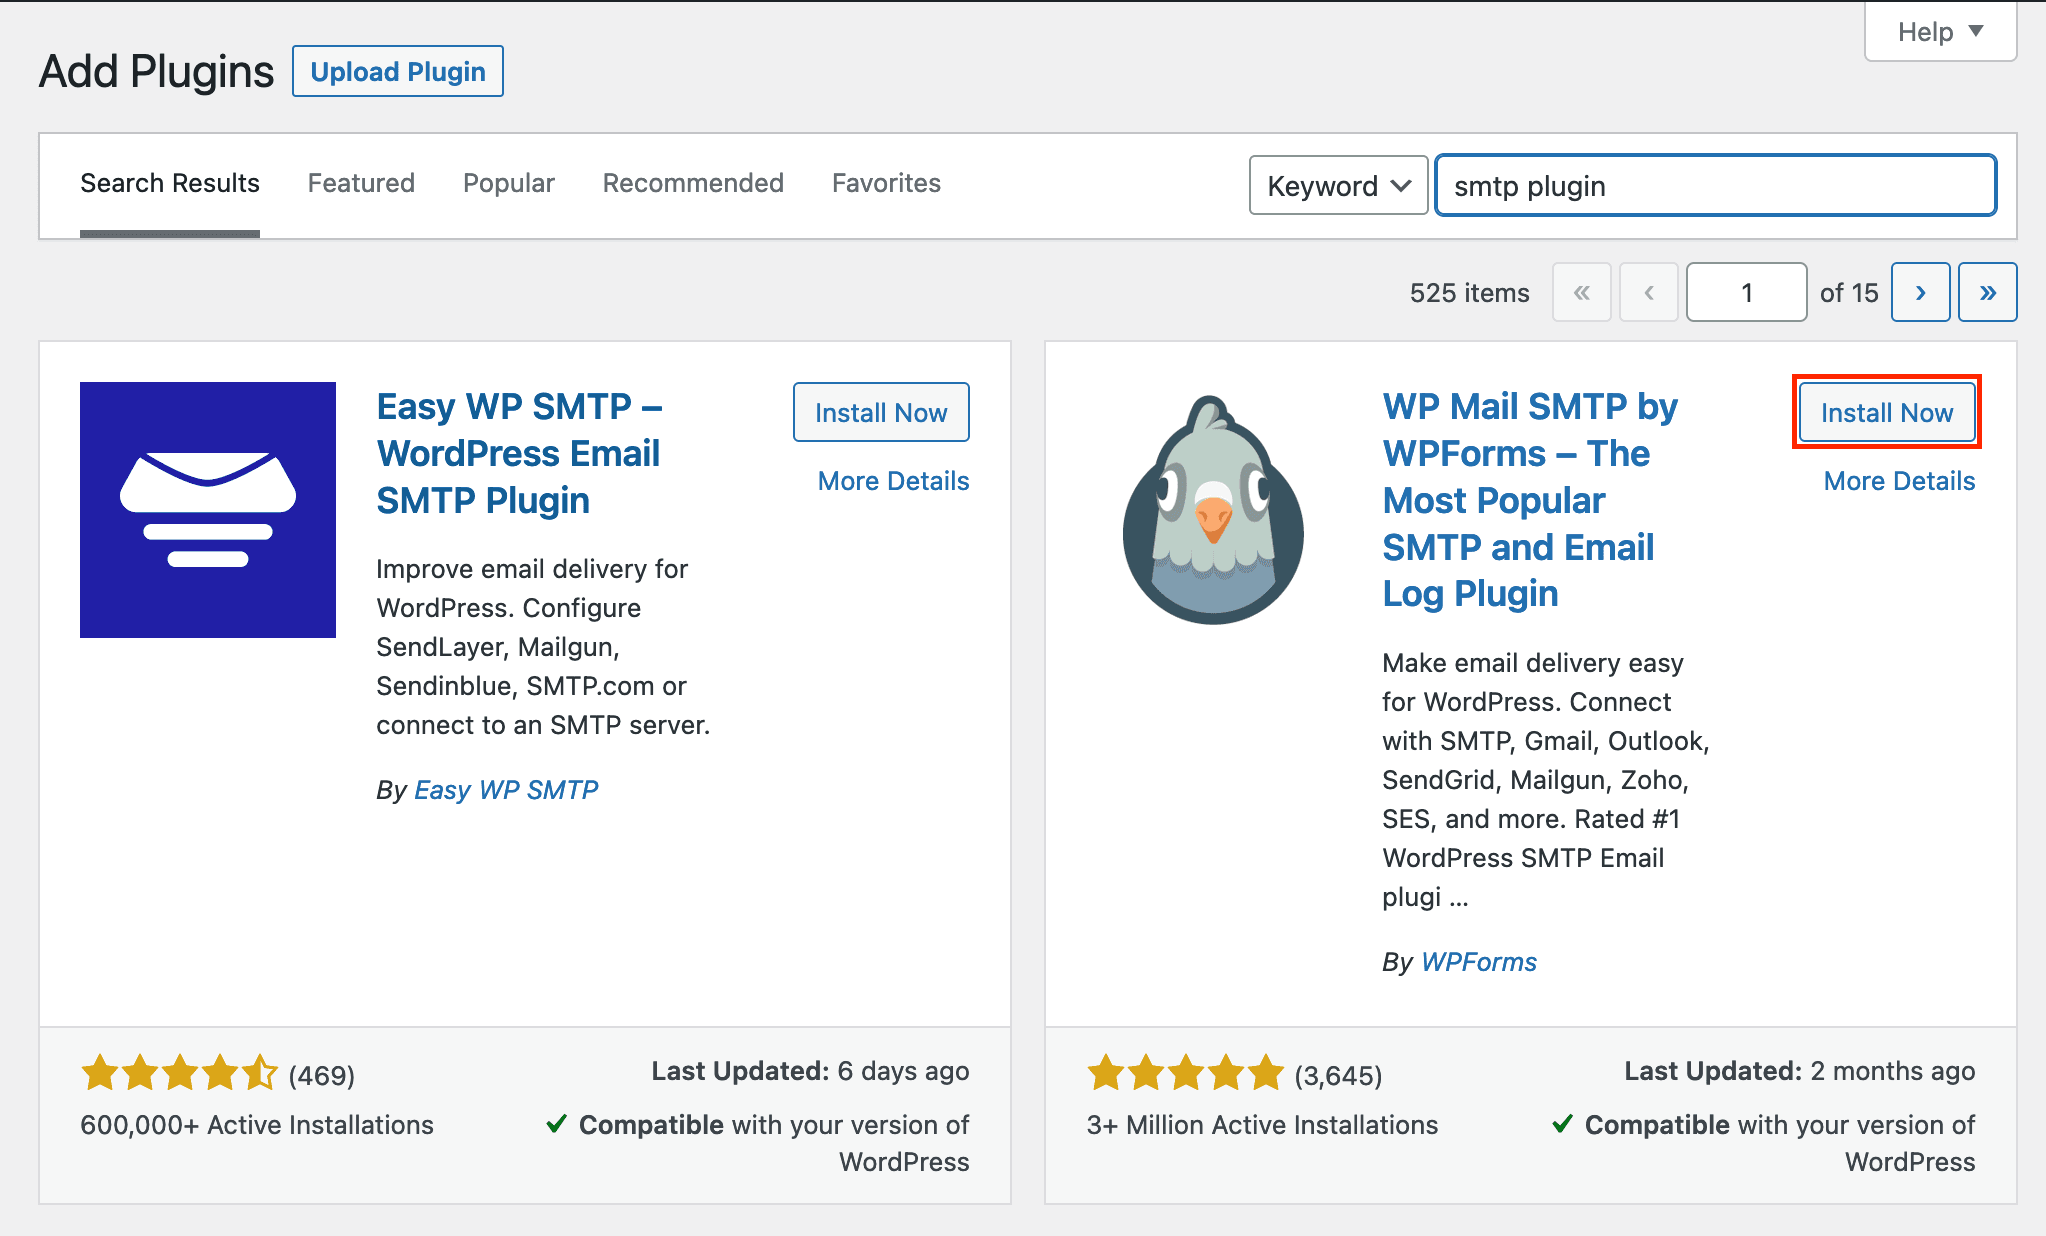View the Recommended plugins tab
The height and width of the screenshot is (1236, 2046).
click(693, 183)
